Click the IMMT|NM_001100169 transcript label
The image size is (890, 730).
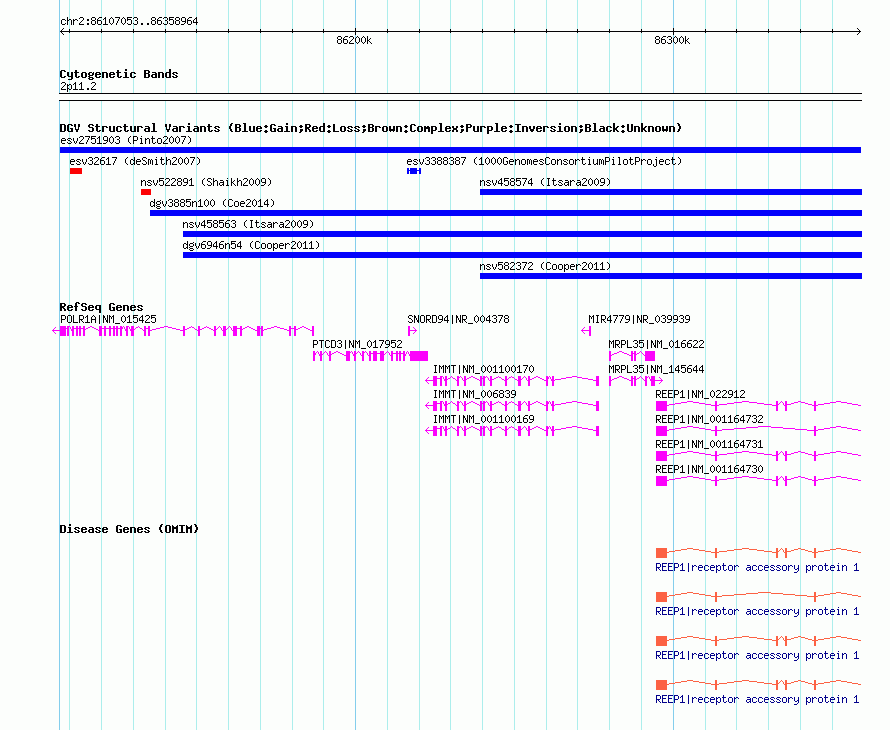pyautogui.click(x=484, y=419)
